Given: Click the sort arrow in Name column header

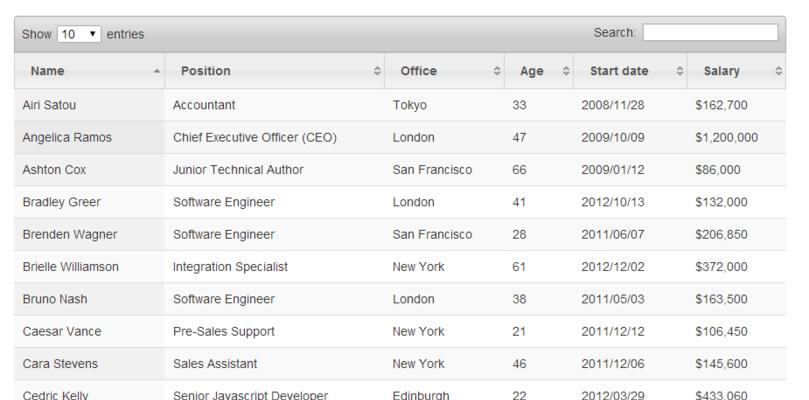Looking at the screenshot, I should coord(157,71).
